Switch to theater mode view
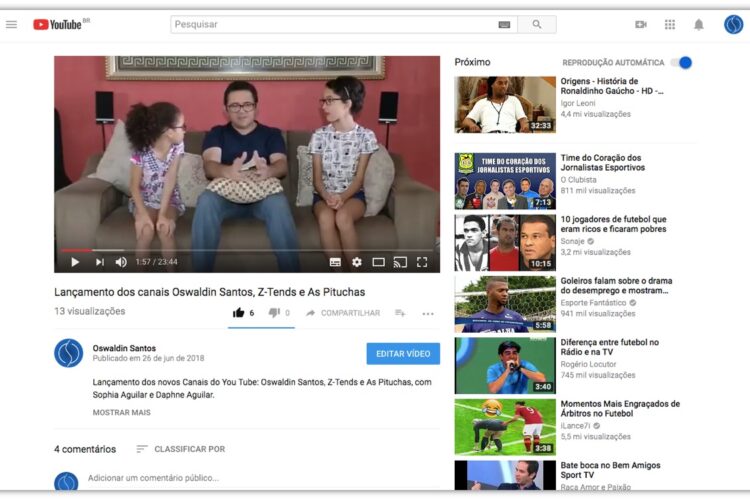Viewport: 750px width, 500px height. click(x=378, y=262)
